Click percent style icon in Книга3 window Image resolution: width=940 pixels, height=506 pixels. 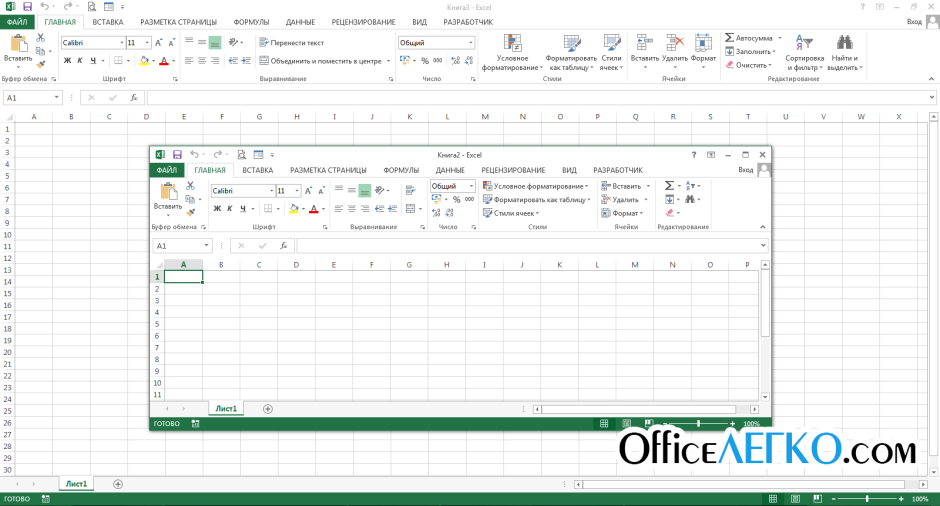(x=424, y=61)
